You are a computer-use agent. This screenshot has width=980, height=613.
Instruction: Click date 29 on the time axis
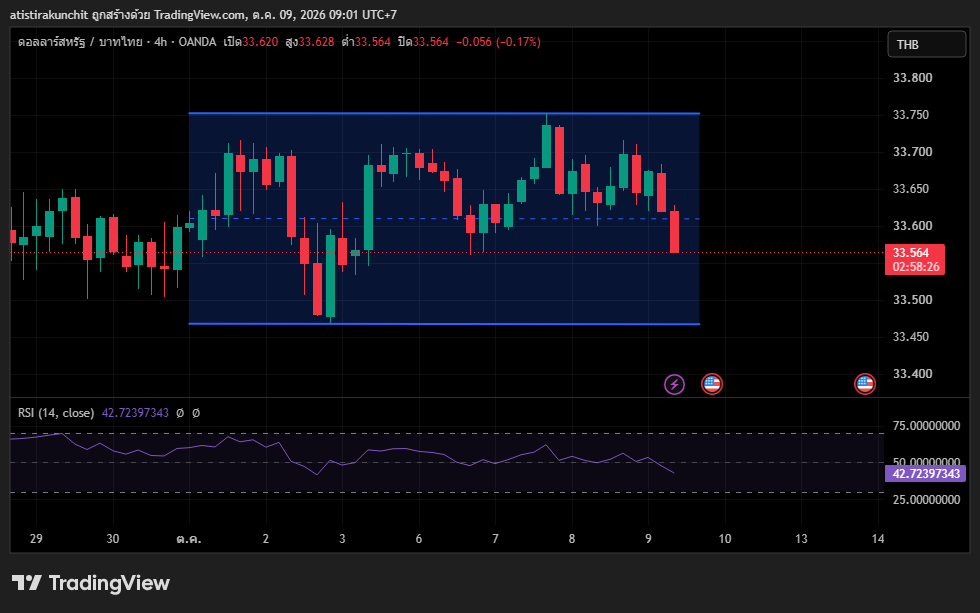pos(36,539)
